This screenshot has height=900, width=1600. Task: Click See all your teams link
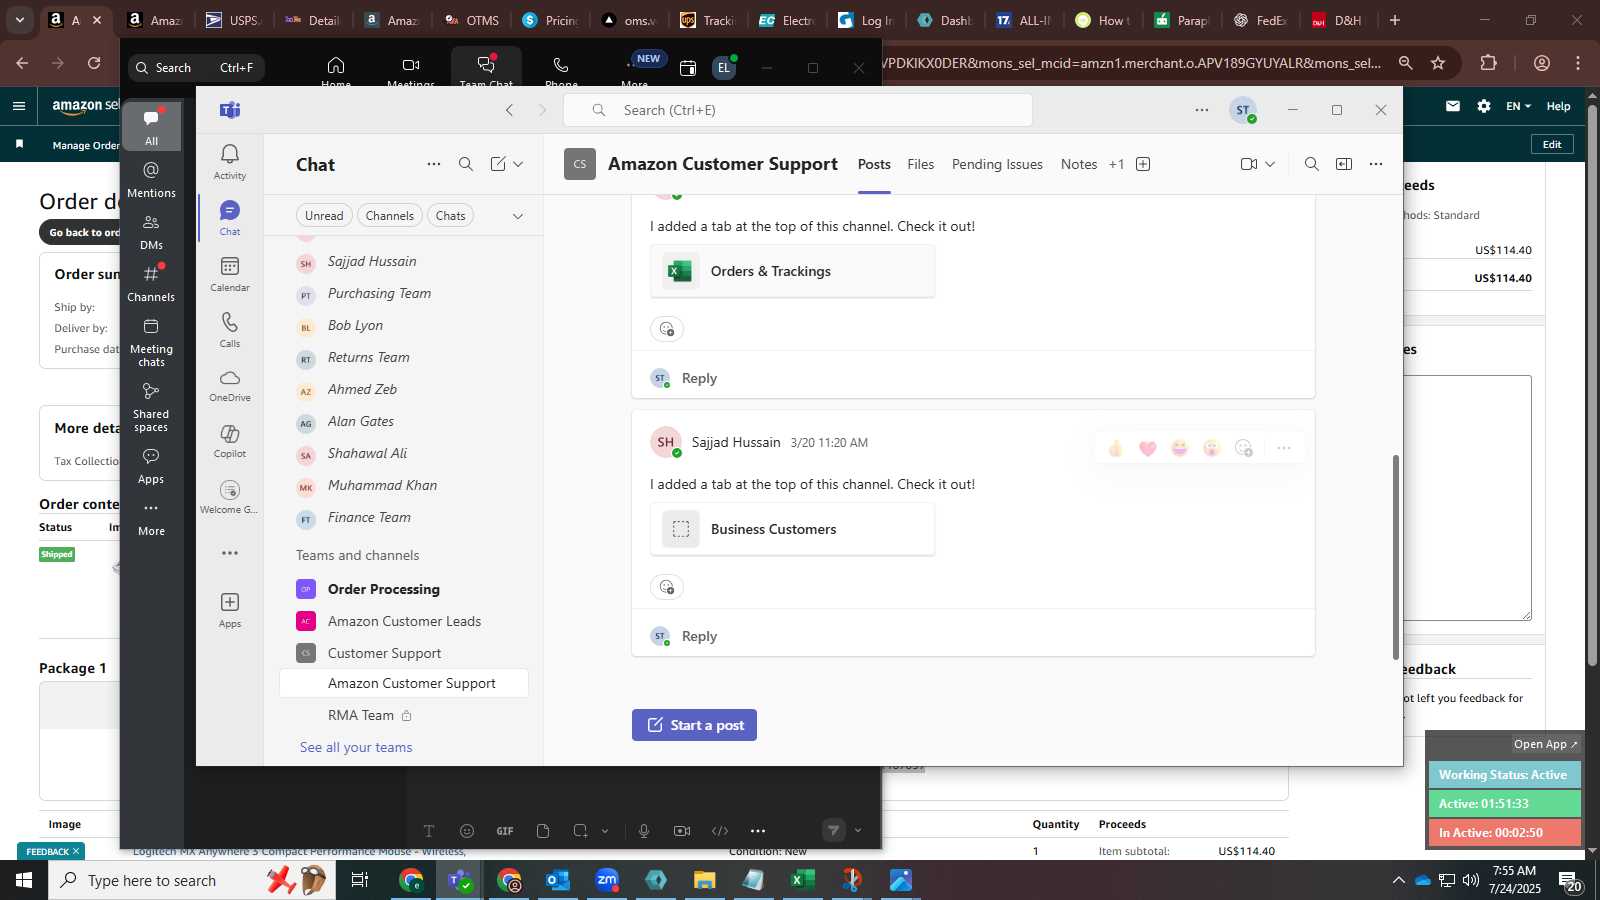point(356,747)
